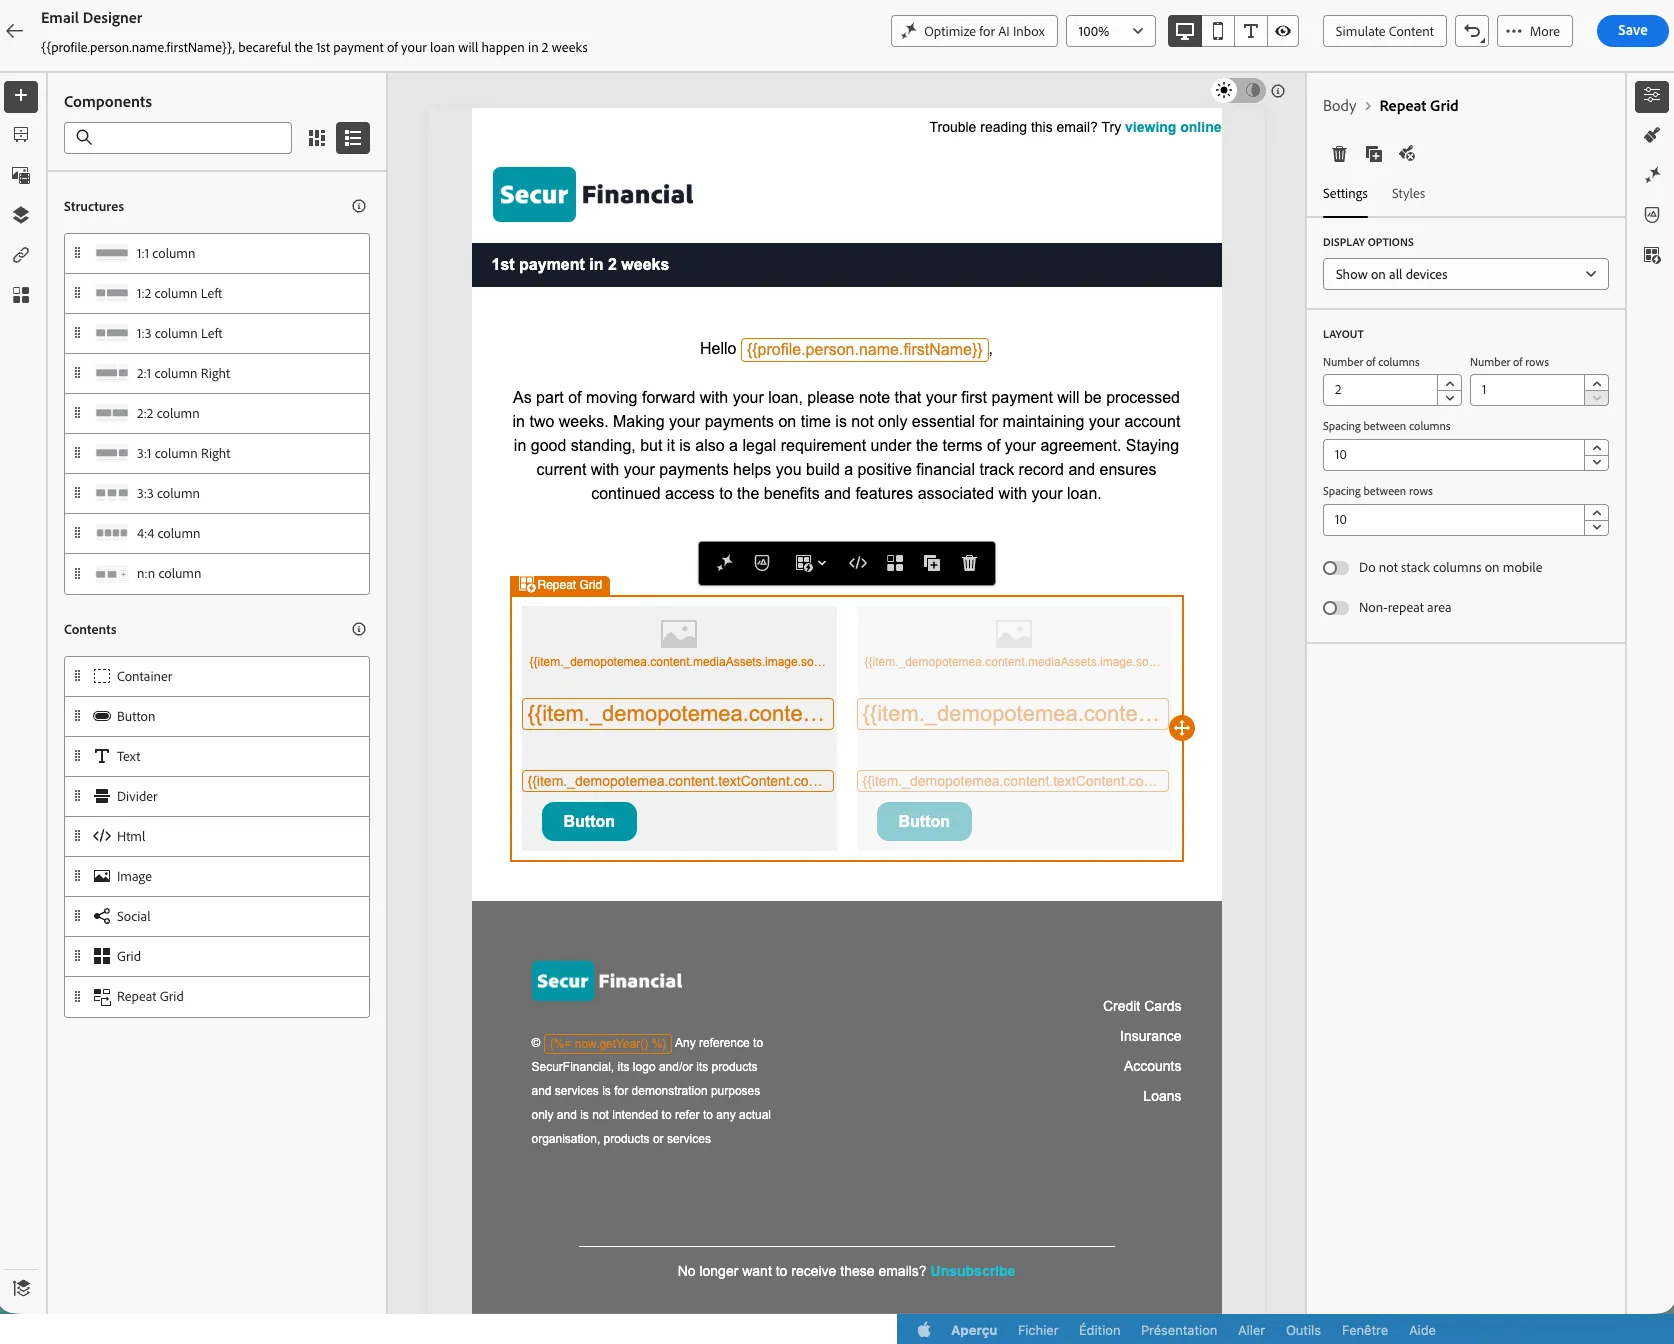This screenshot has height=1344, width=1674.
Task: Click Simulate Content button
Action: point(1384,31)
